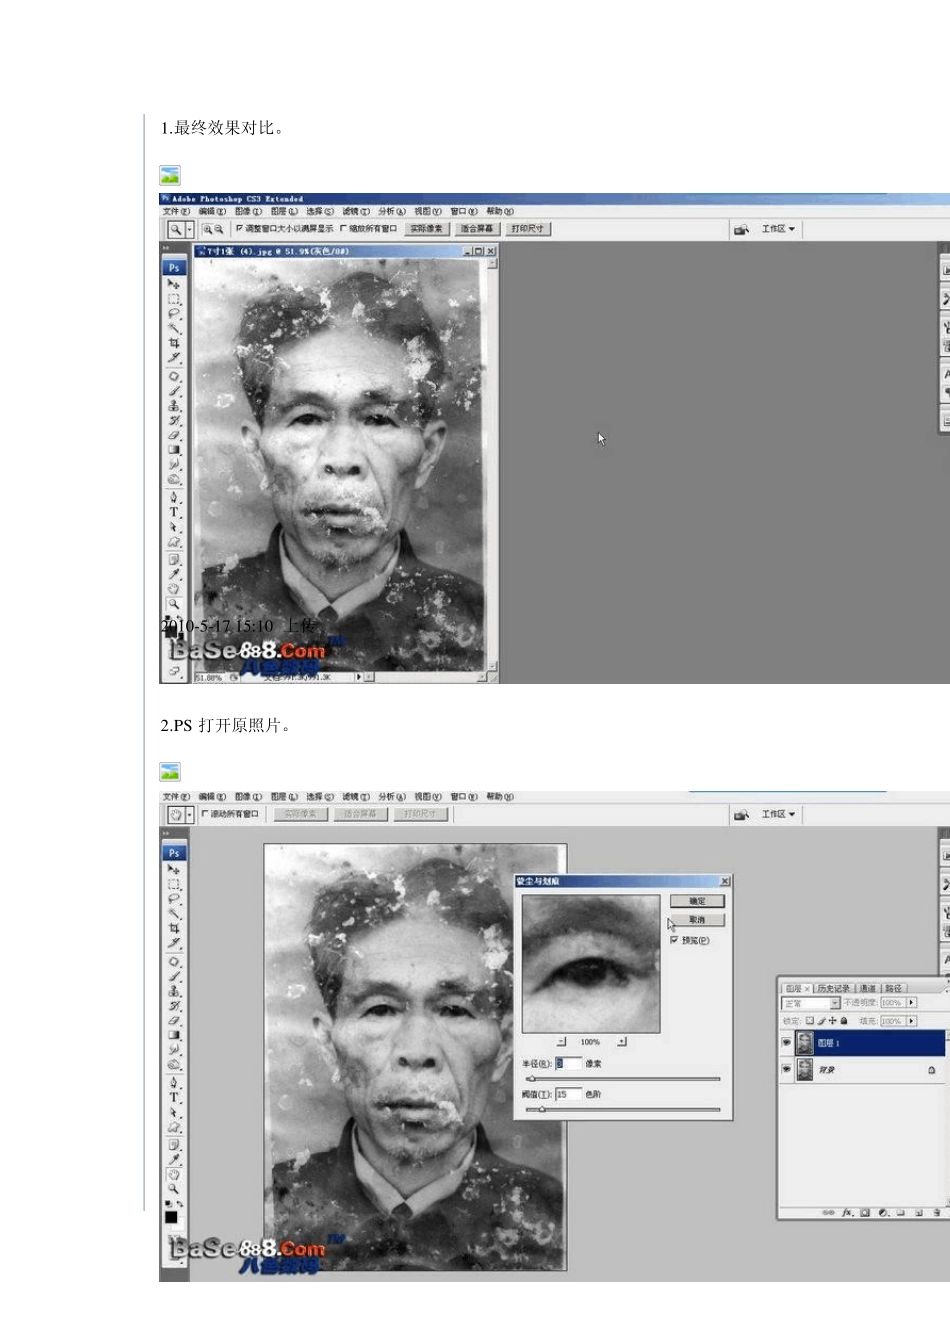Image resolution: width=950 pixels, height=1344 pixels.
Task: Switch to the 通道 tab
Action: [x=867, y=988]
